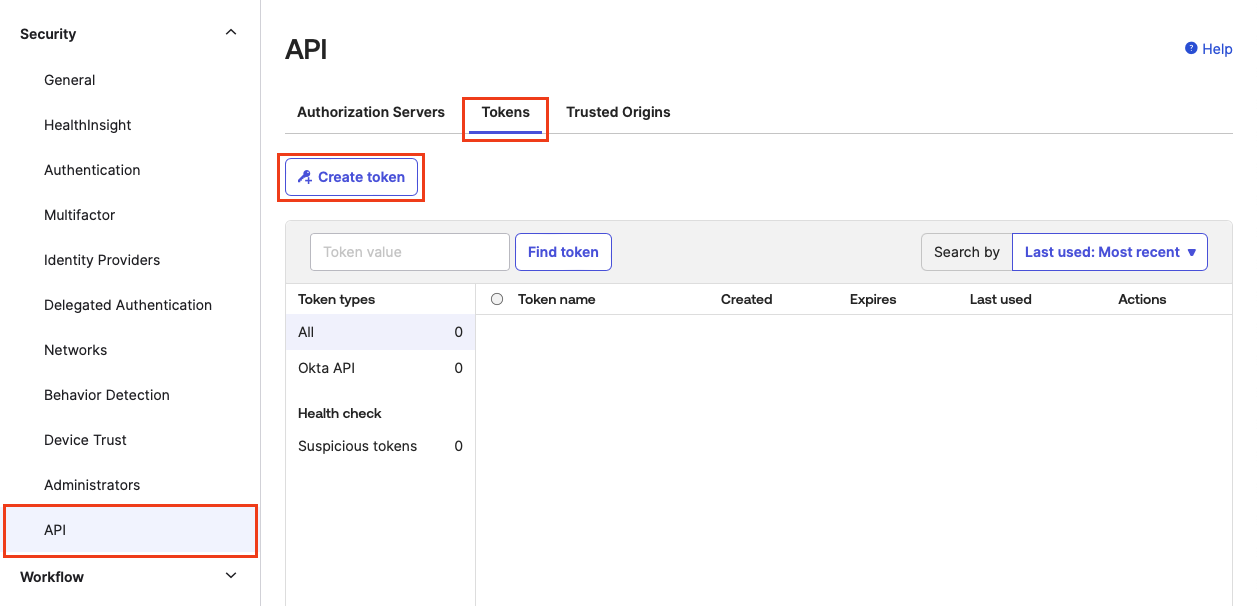Open the Administrators page
This screenshot has height=606, width=1257.
click(x=92, y=485)
